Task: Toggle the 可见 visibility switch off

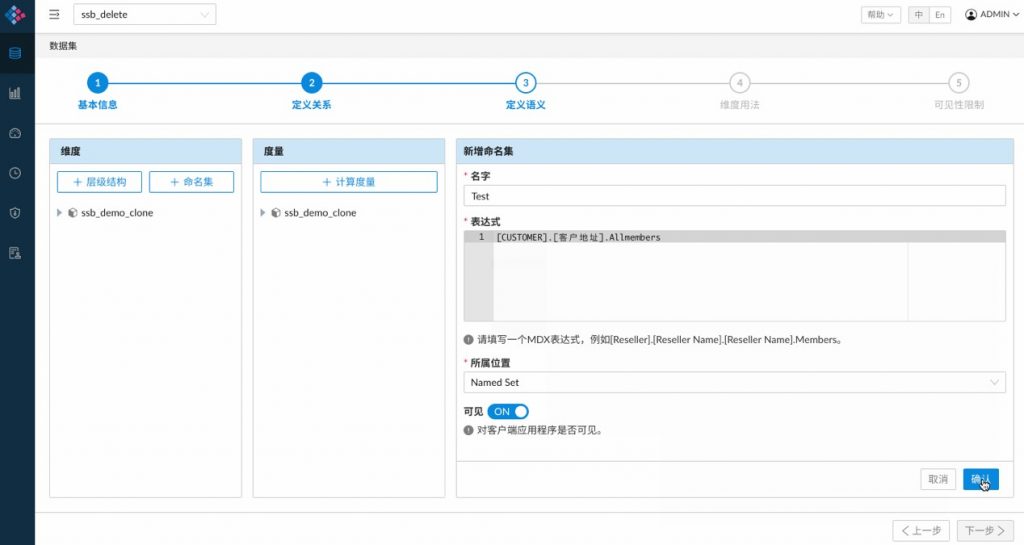Action: click(508, 411)
